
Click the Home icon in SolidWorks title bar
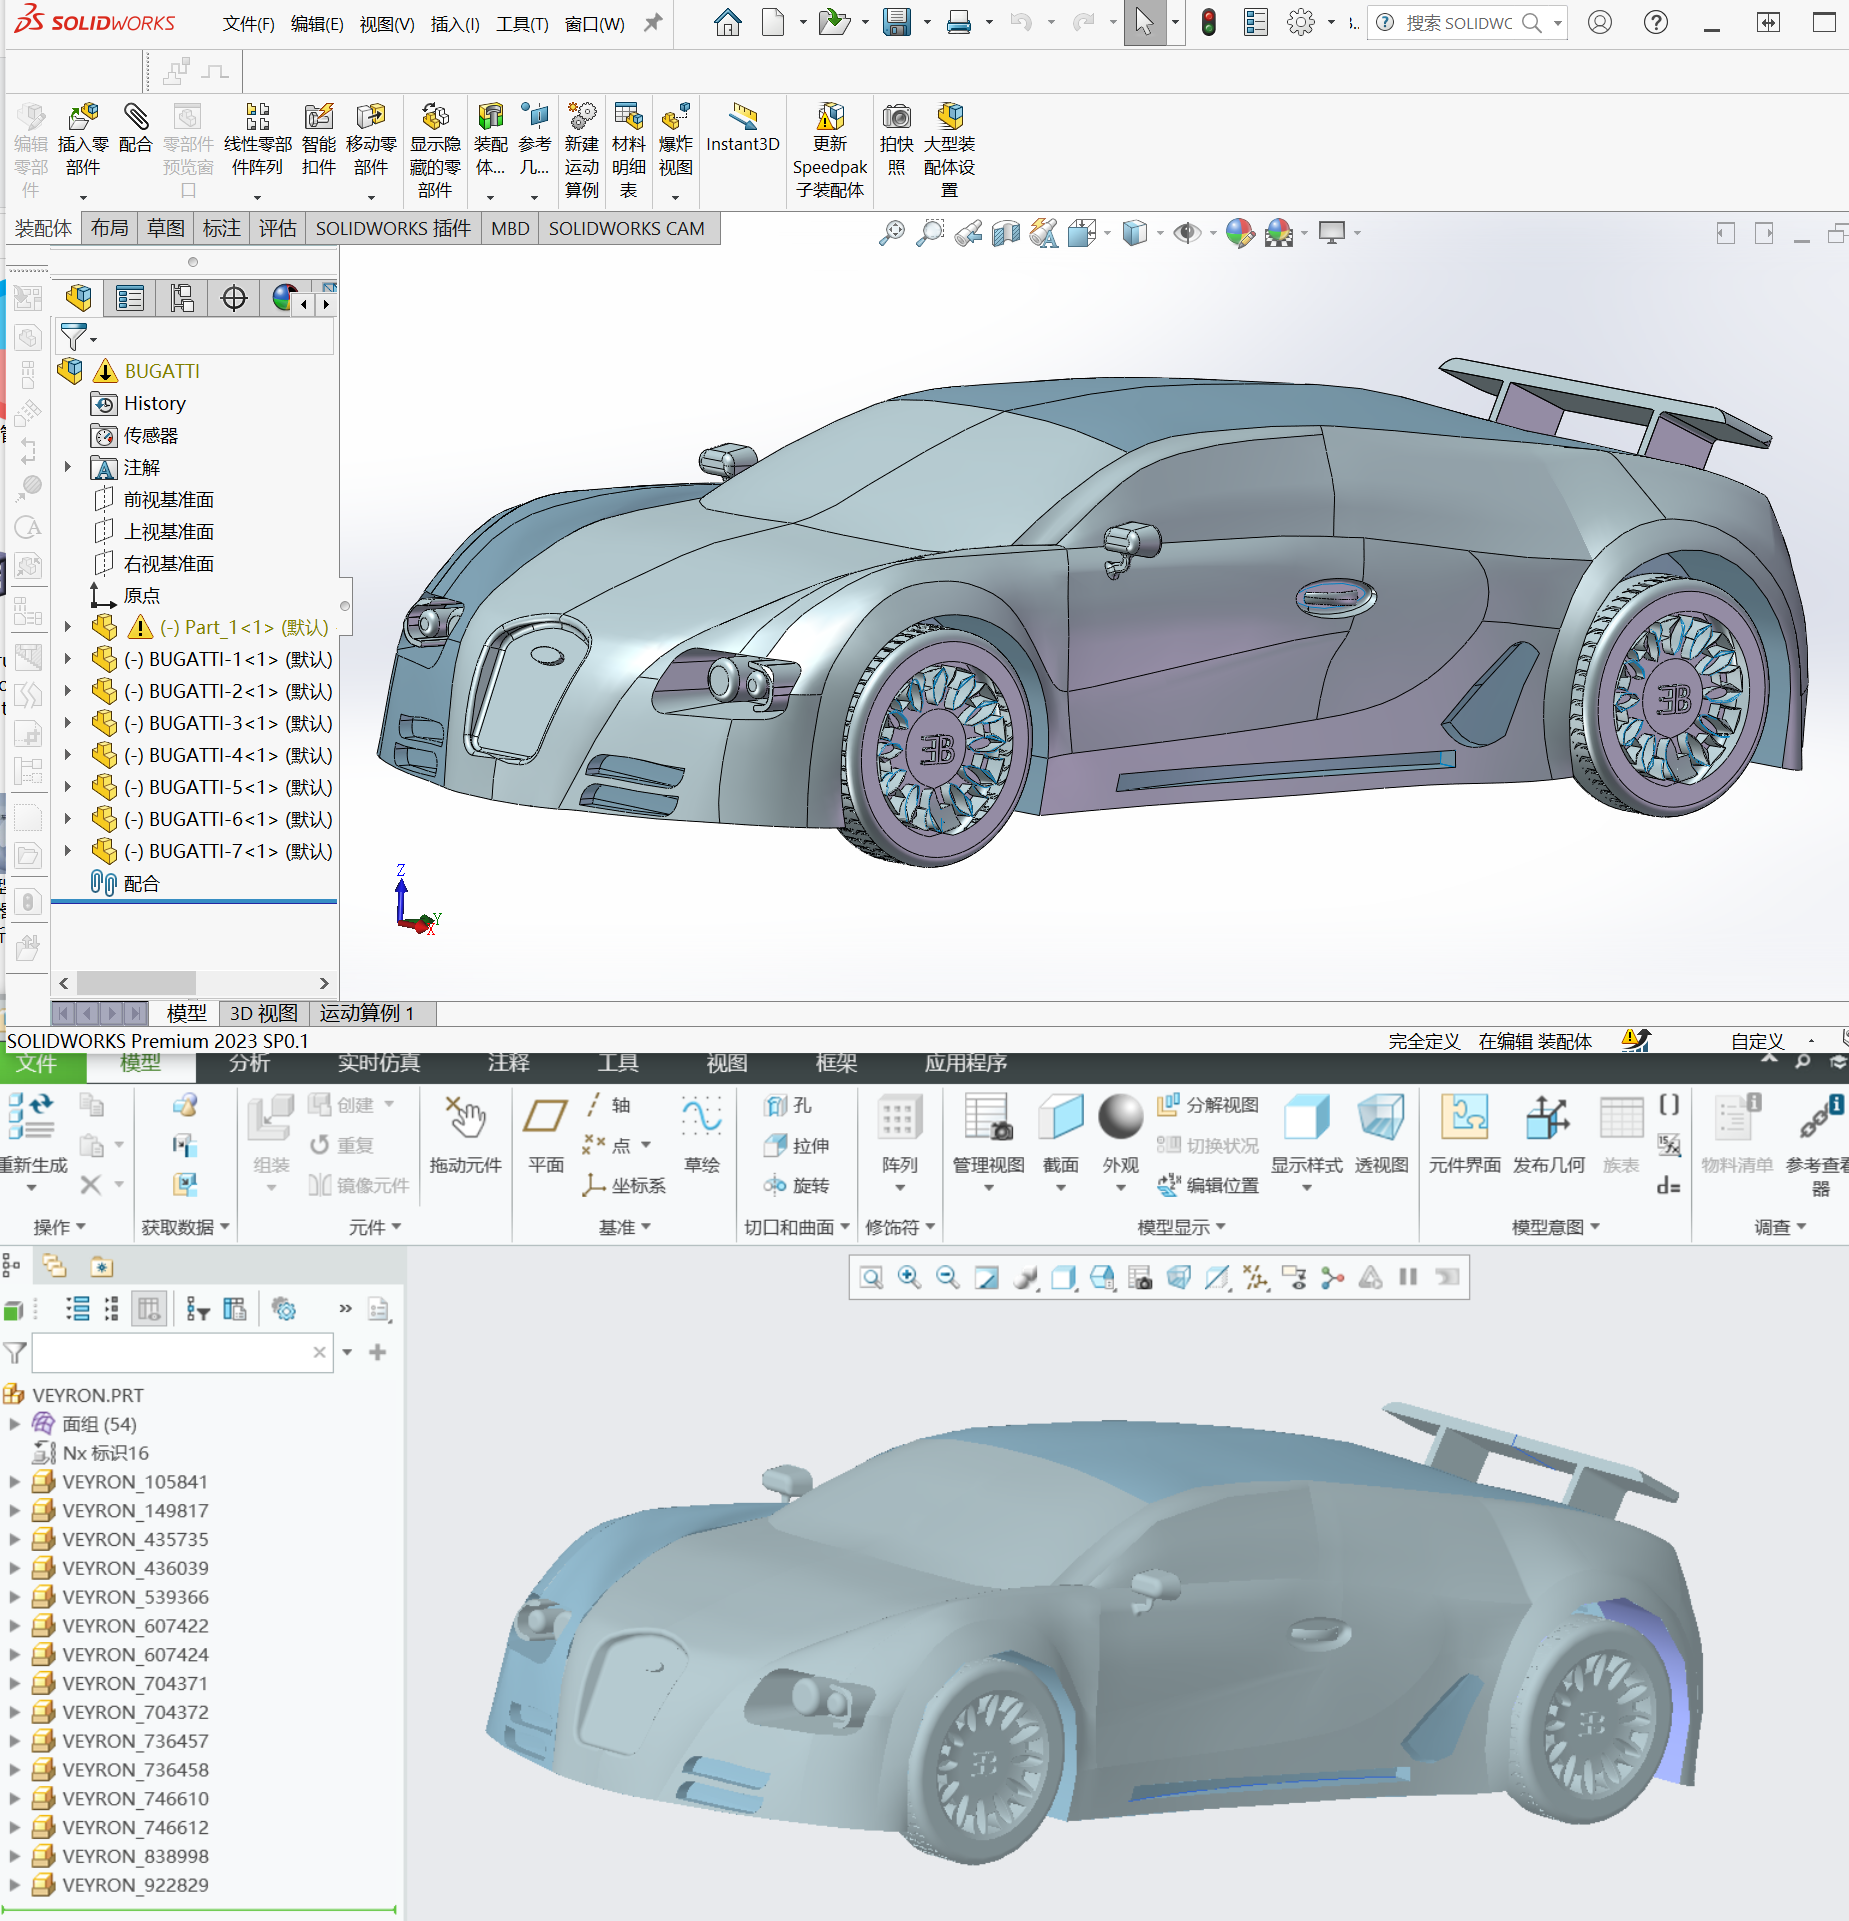coord(728,22)
